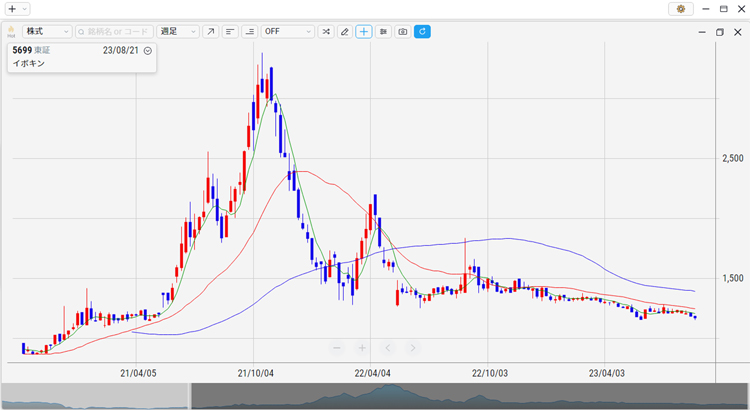Click the plus new tab button
The width and height of the screenshot is (750, 410).
12,8
